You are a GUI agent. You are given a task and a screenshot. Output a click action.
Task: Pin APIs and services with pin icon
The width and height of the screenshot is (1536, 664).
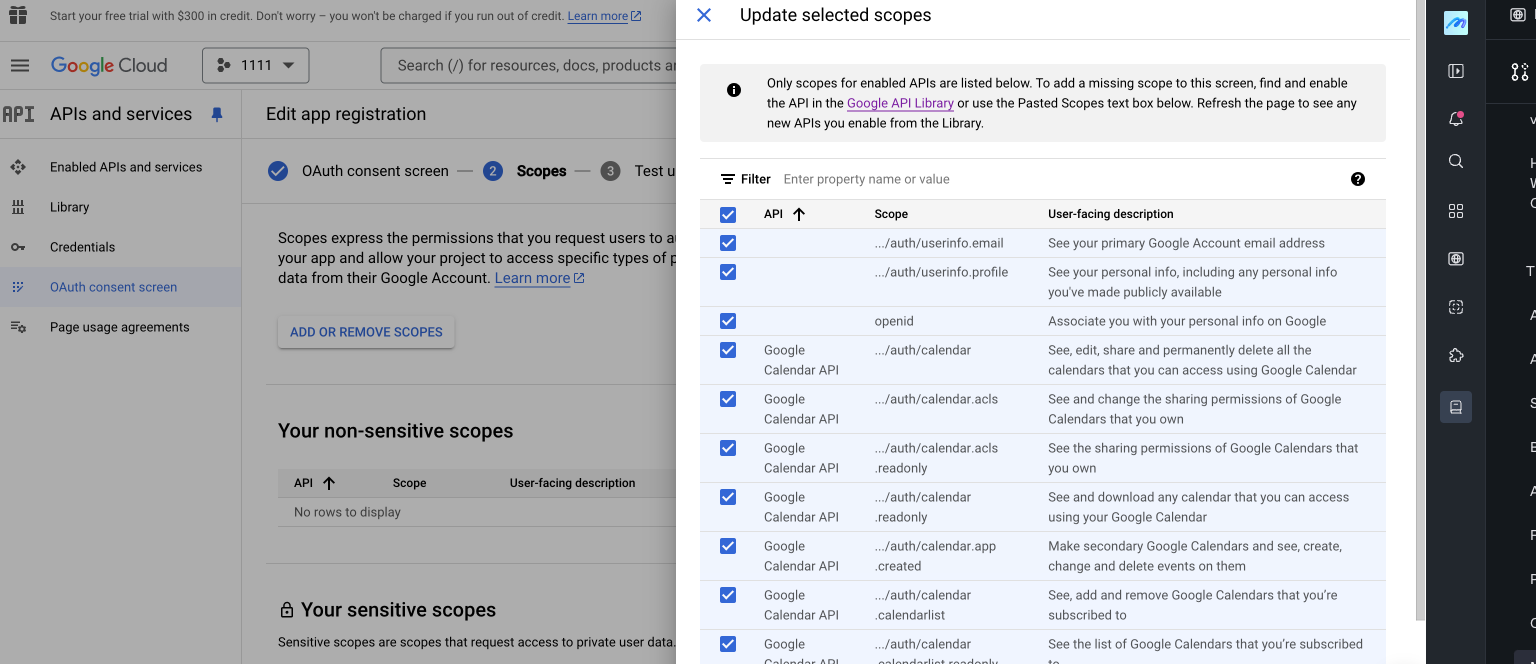pyautogui.click(x=217, y=115)
